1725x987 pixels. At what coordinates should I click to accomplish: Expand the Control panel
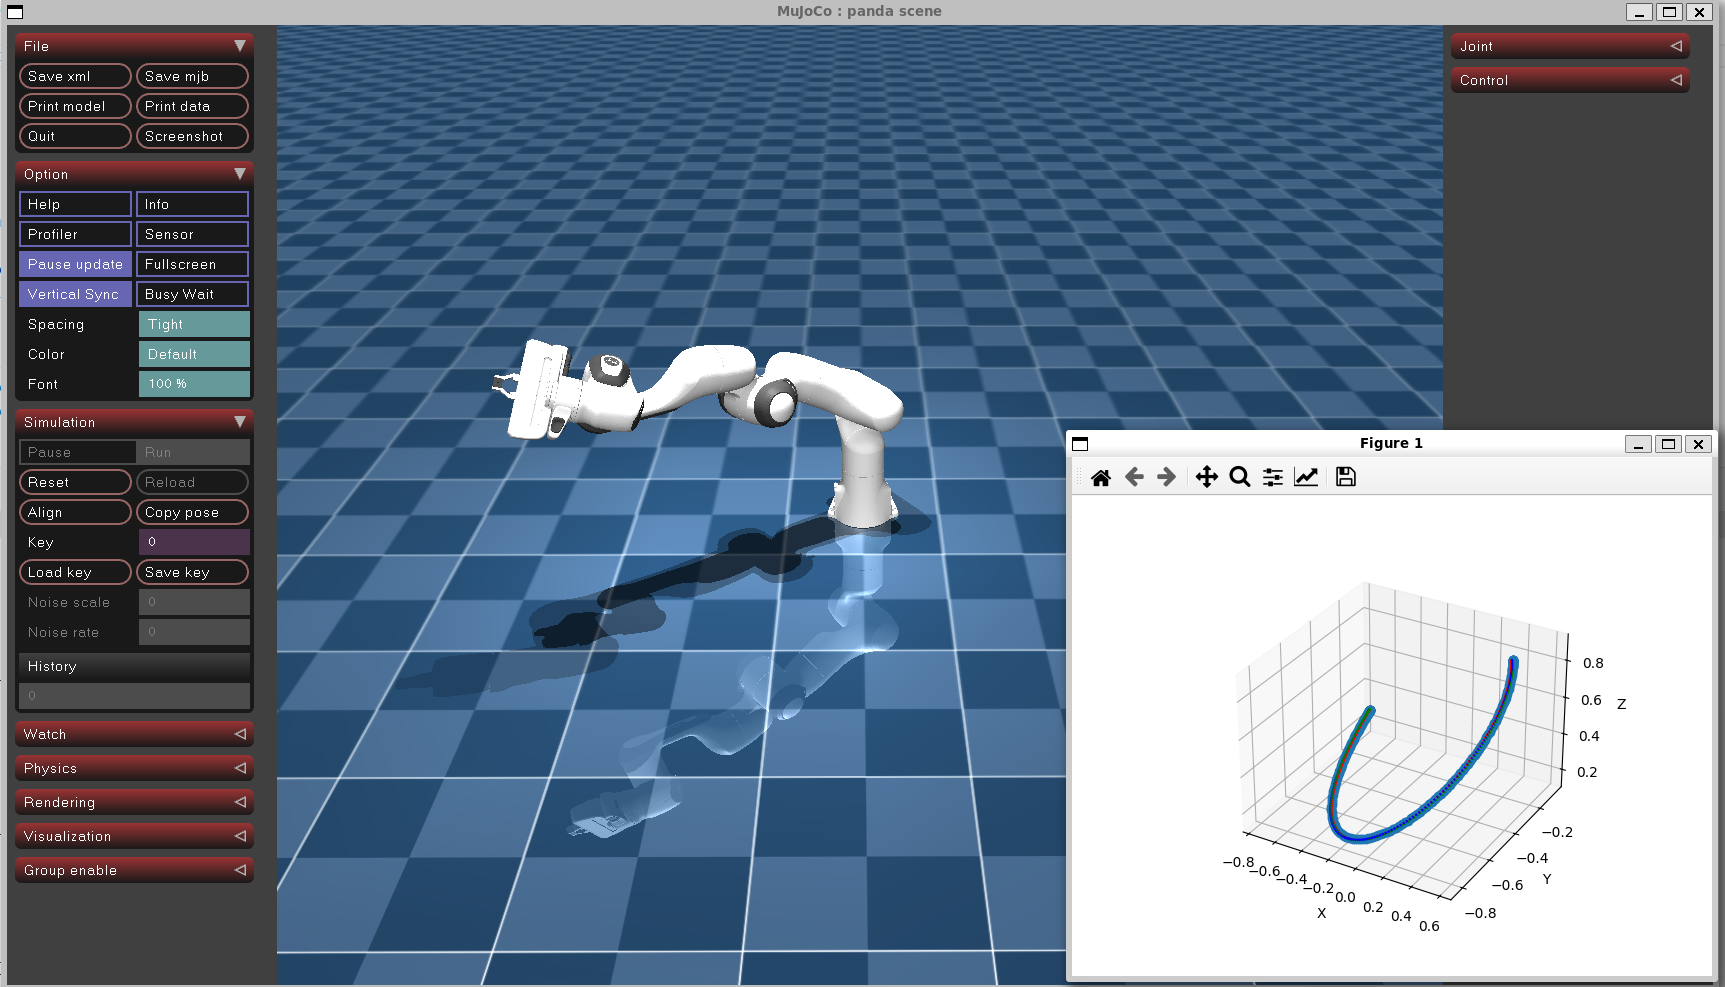click(1570, 80)
